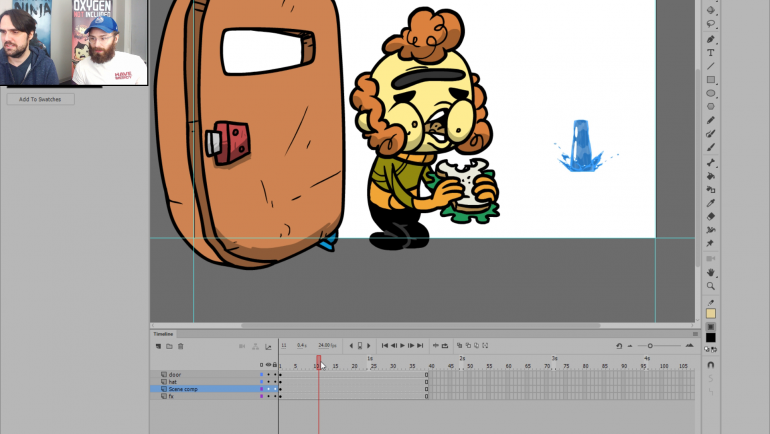Viewport: 770px width, 434px height.
Task: Select the Paint Brush tool
Action: (711, 134)
